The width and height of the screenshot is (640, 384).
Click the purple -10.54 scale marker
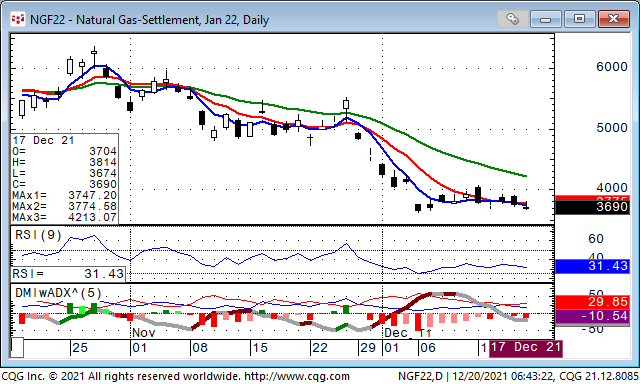point(592,316)
